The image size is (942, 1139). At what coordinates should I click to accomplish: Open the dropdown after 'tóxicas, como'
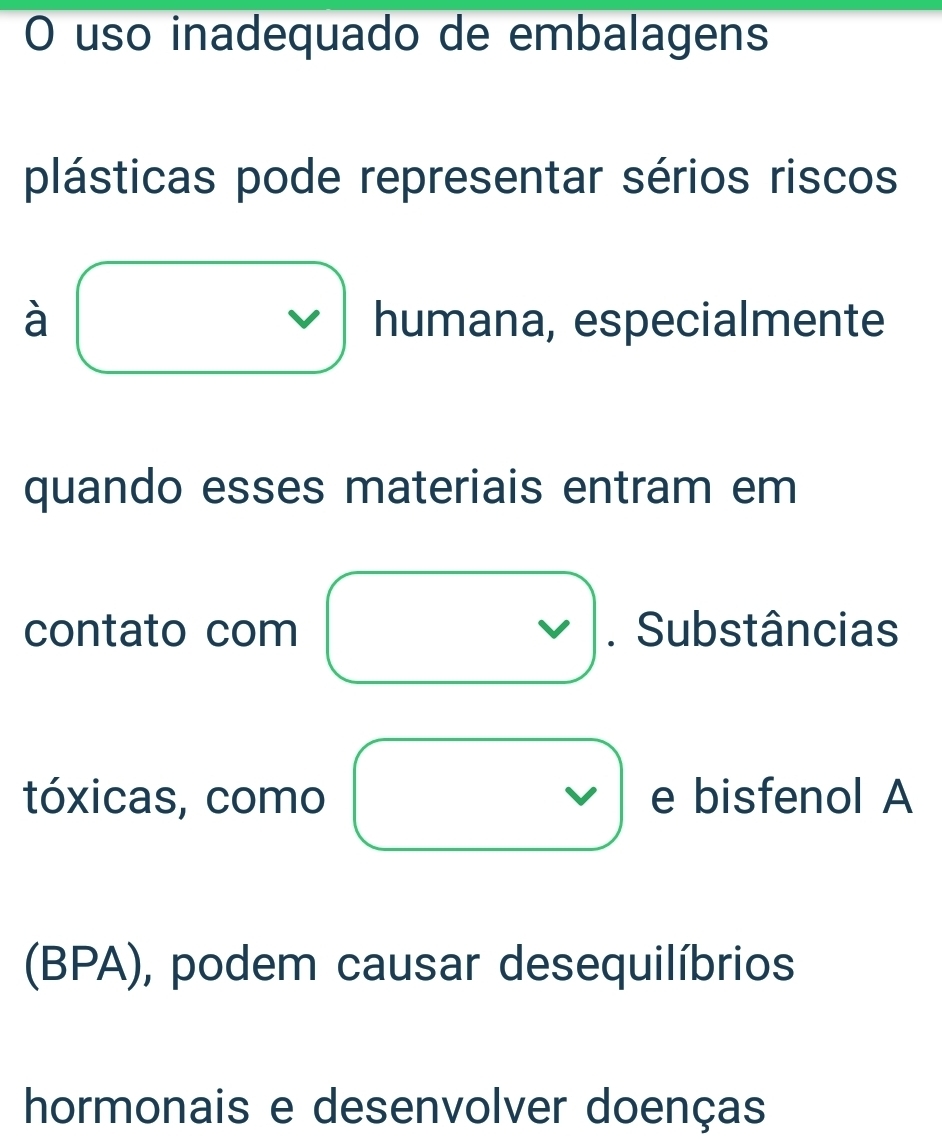[488, 795]
